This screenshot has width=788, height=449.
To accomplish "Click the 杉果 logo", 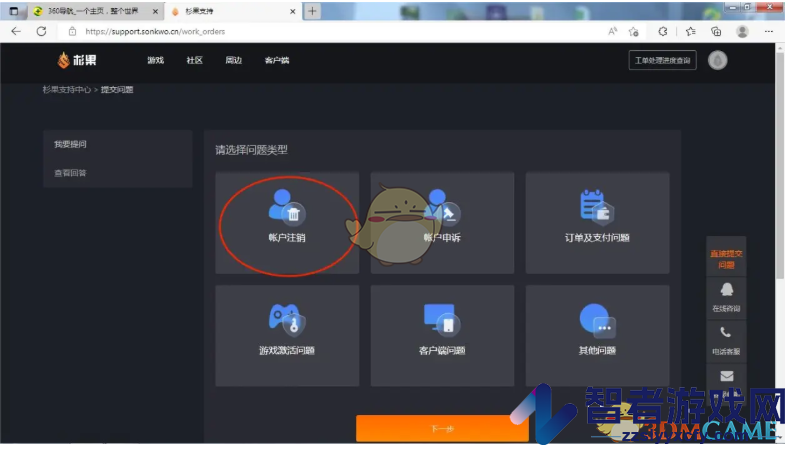I will tap(77, 60).
